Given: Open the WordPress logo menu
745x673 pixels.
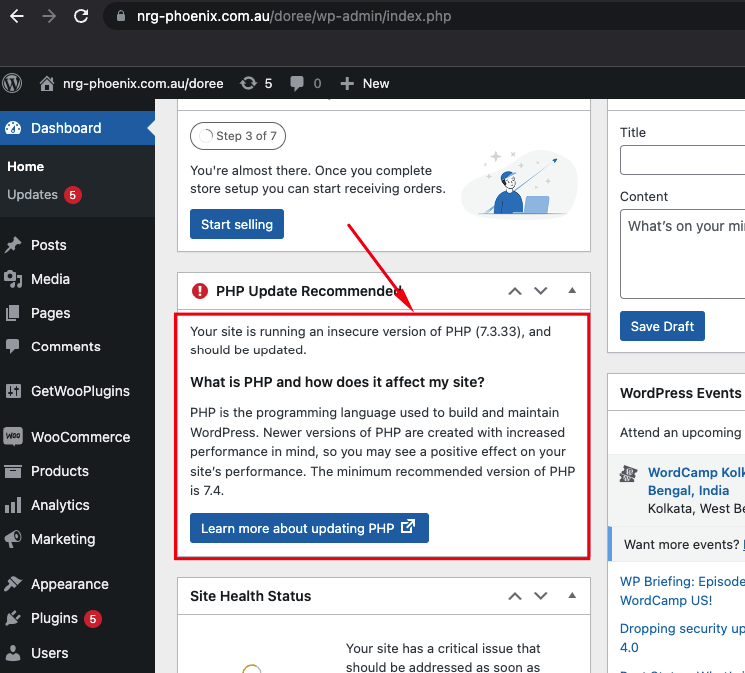Looking at the screenshot, I should pos(12,84).
